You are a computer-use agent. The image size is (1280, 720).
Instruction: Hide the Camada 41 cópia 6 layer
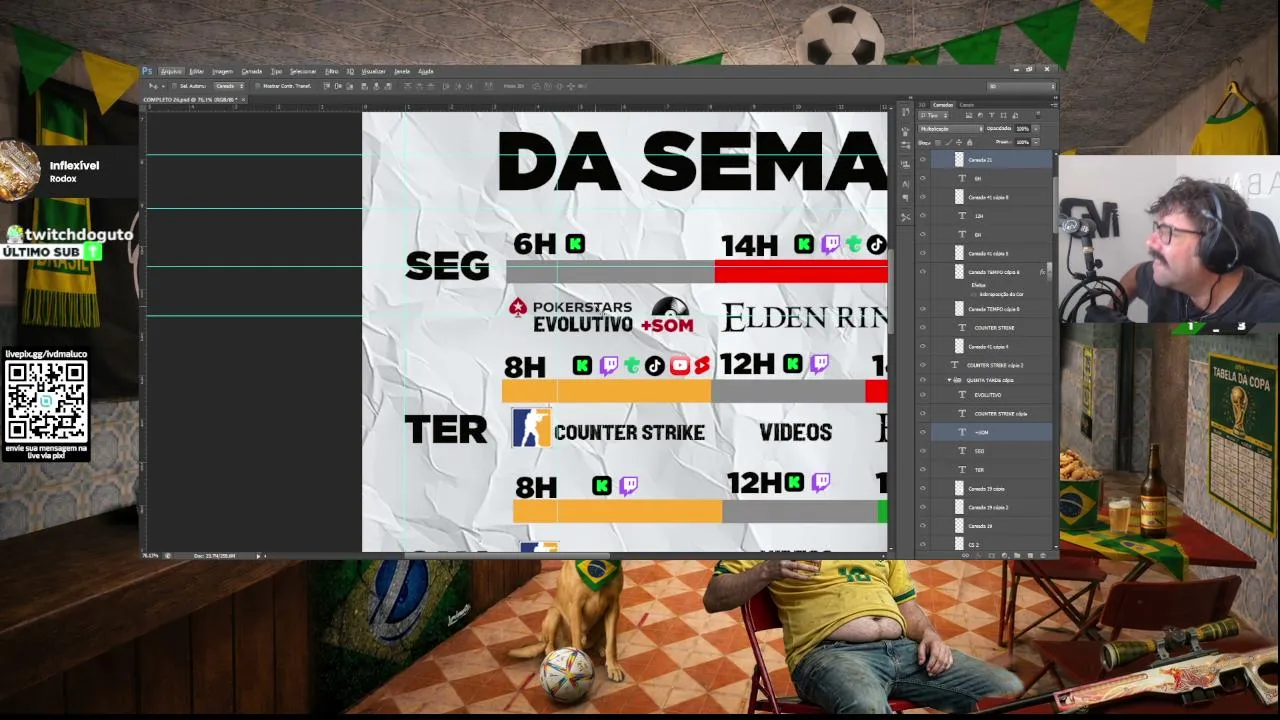click(x=923, y=198)
